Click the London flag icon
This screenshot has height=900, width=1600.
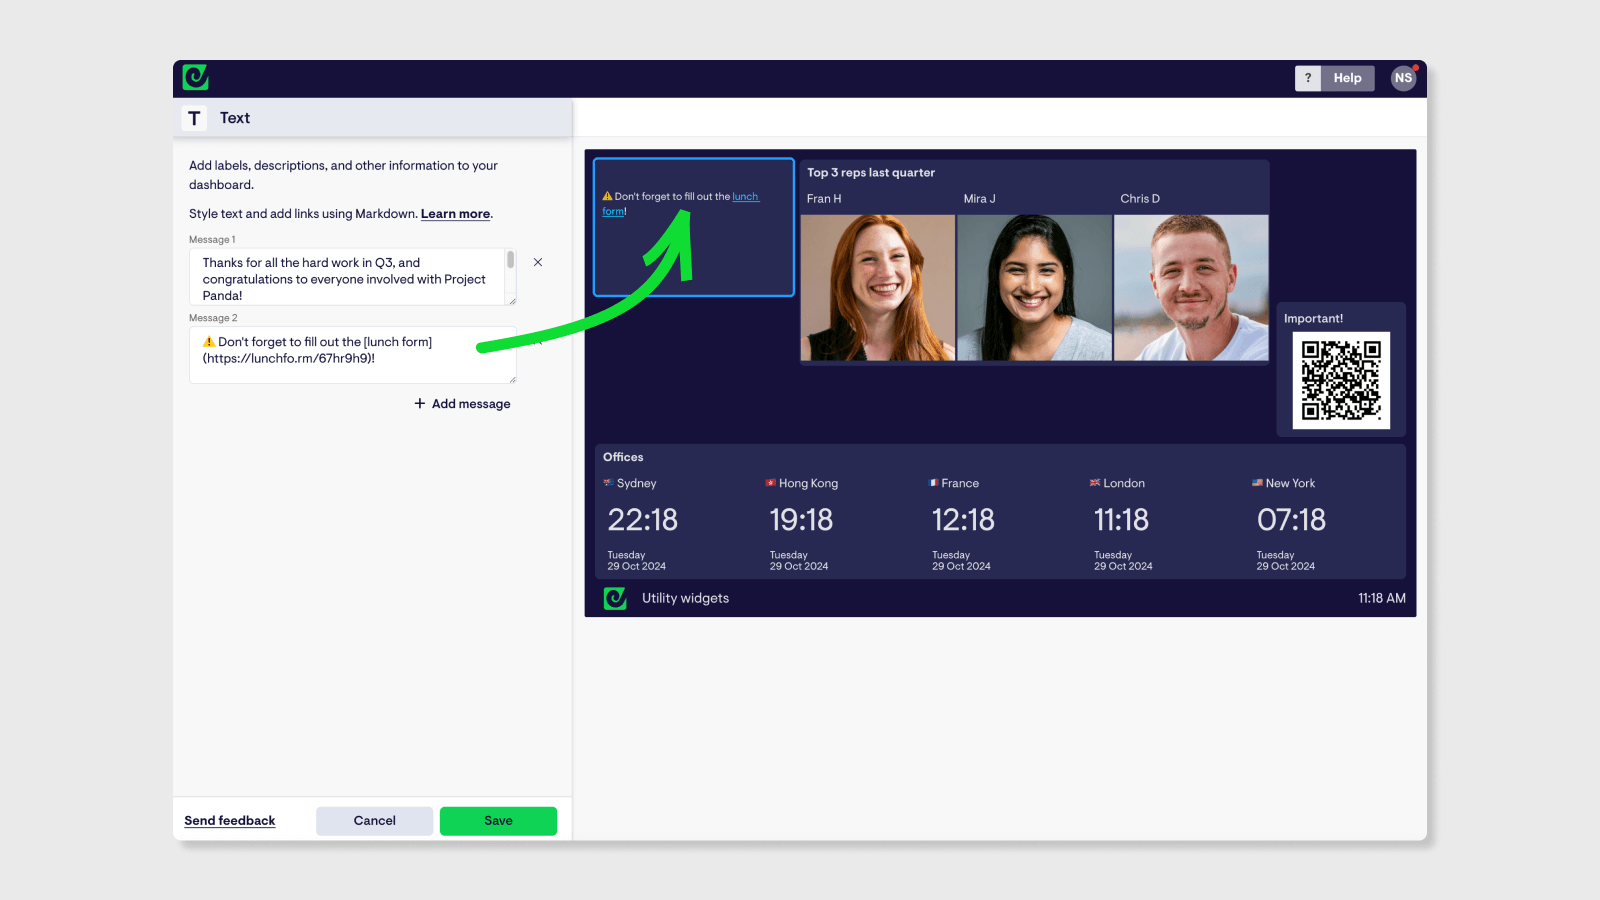coord(1095,483)
